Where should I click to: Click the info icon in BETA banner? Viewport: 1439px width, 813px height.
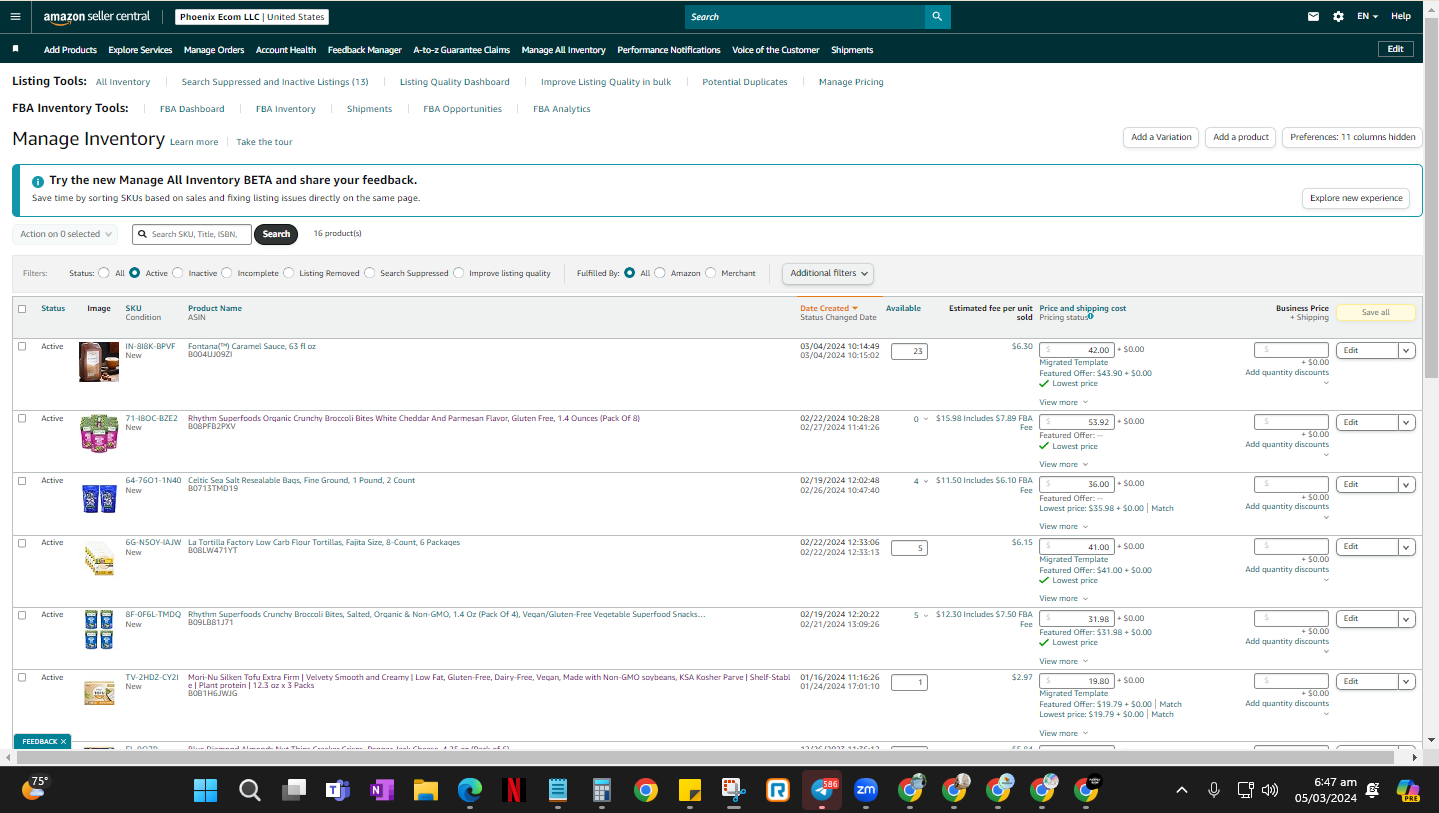pos(38,181)
